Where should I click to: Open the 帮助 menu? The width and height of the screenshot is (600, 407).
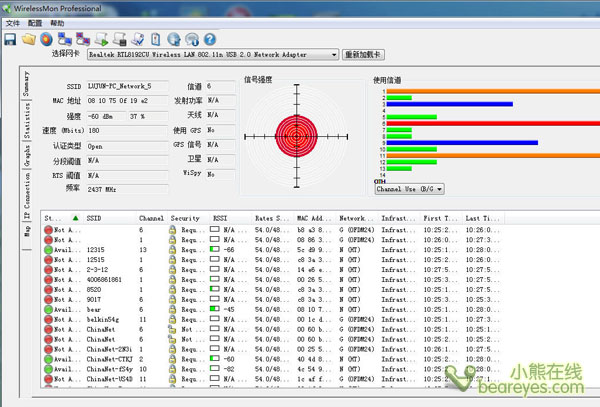57,23
